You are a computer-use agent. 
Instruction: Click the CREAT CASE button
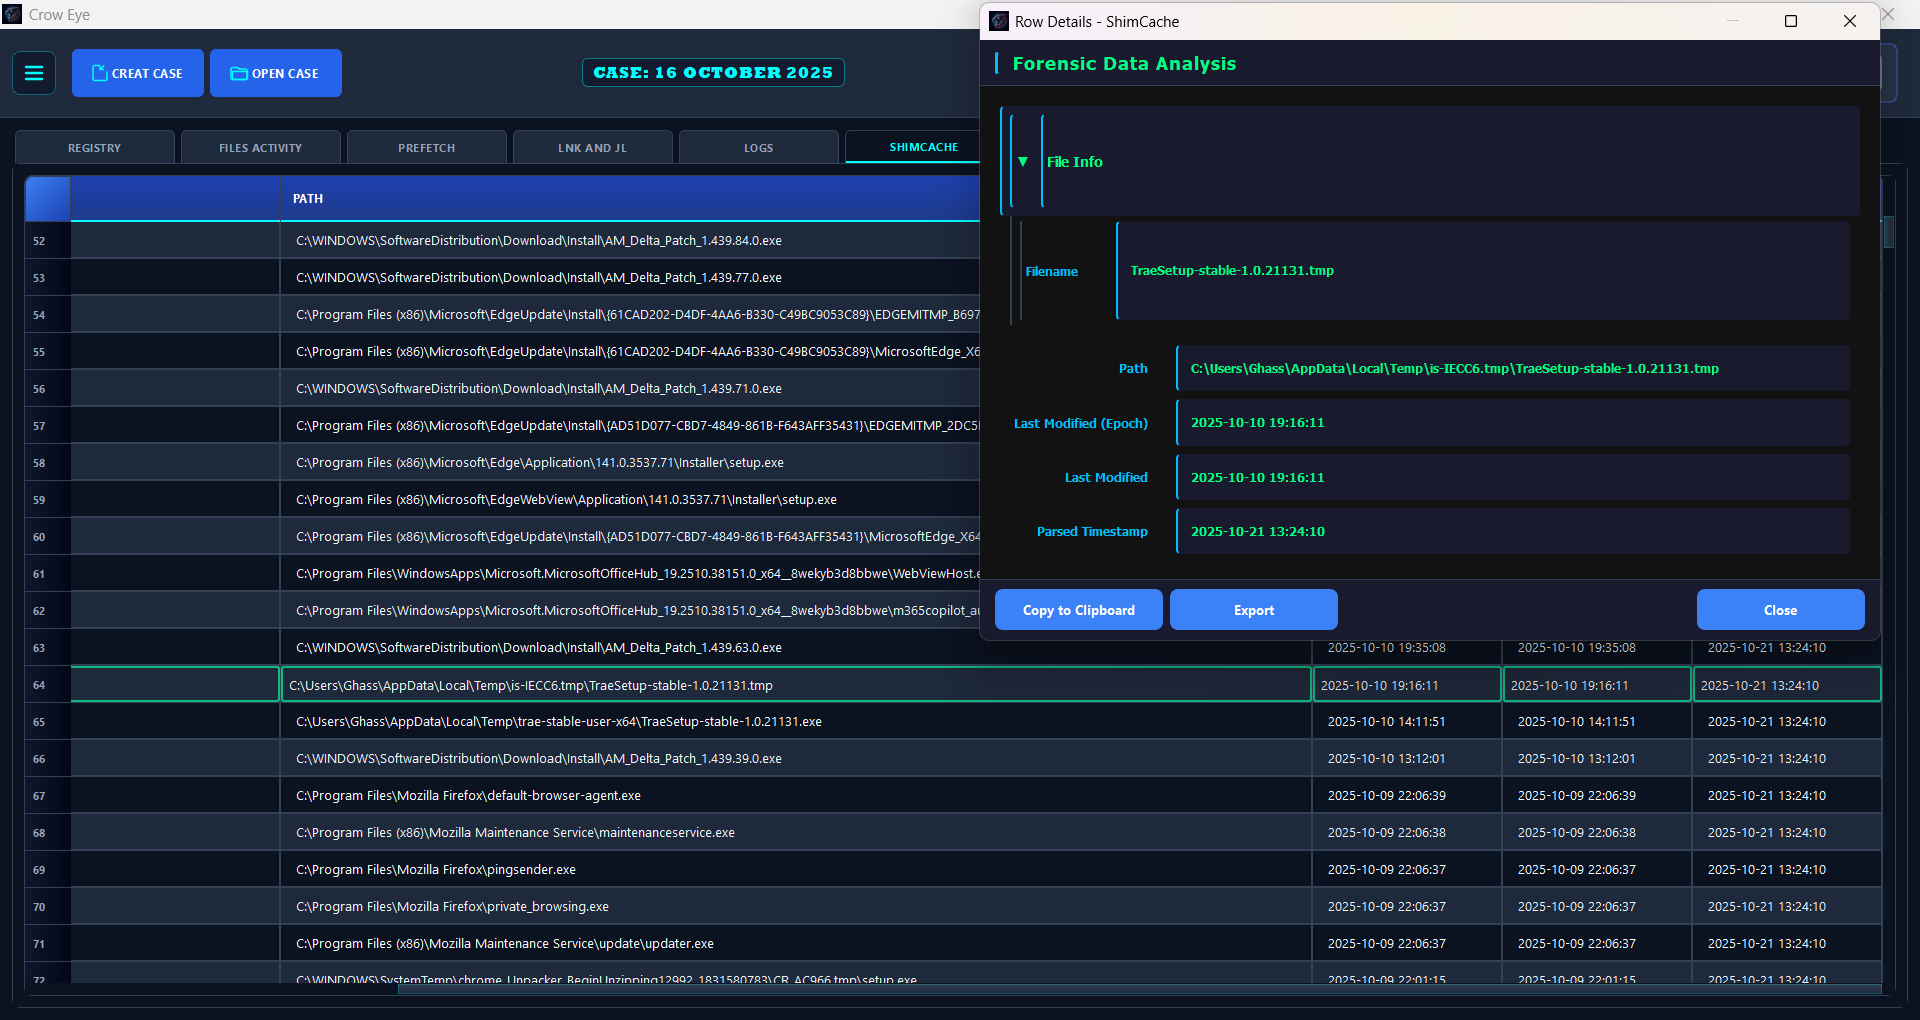(x=138, y=73)
